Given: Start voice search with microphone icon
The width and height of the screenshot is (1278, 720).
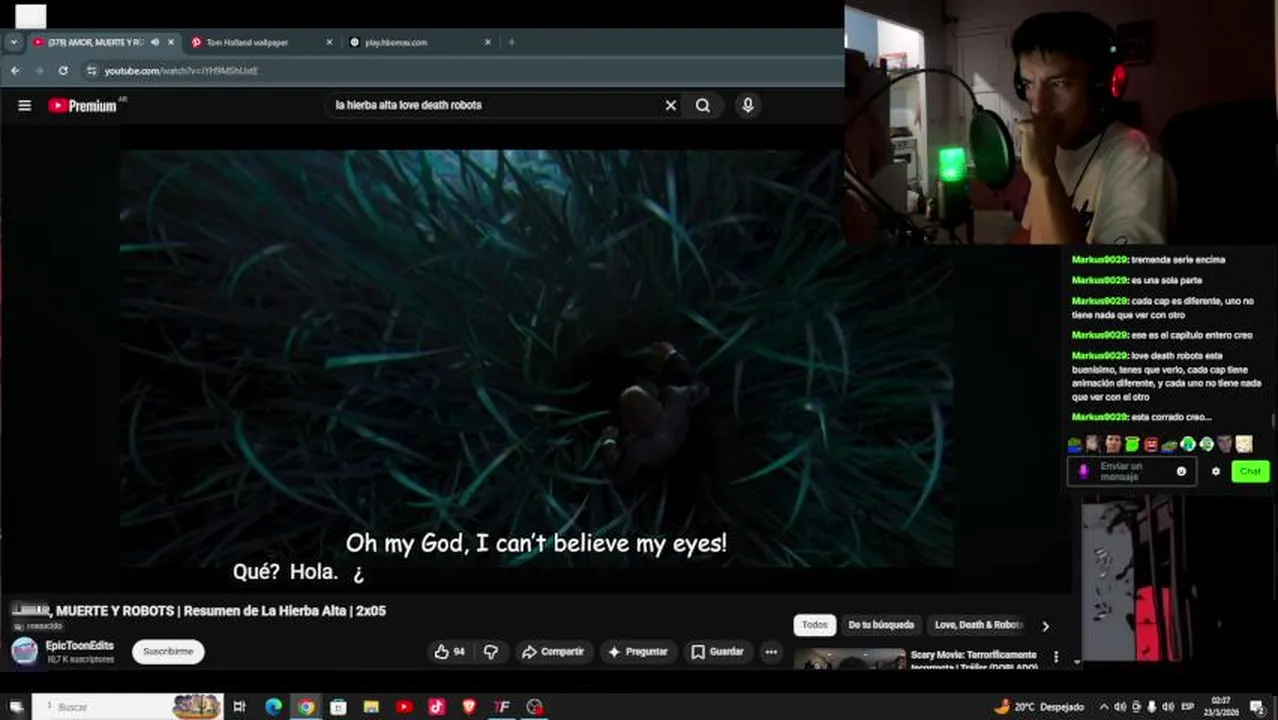Looking at the screenshot, I should coord(747,105).
